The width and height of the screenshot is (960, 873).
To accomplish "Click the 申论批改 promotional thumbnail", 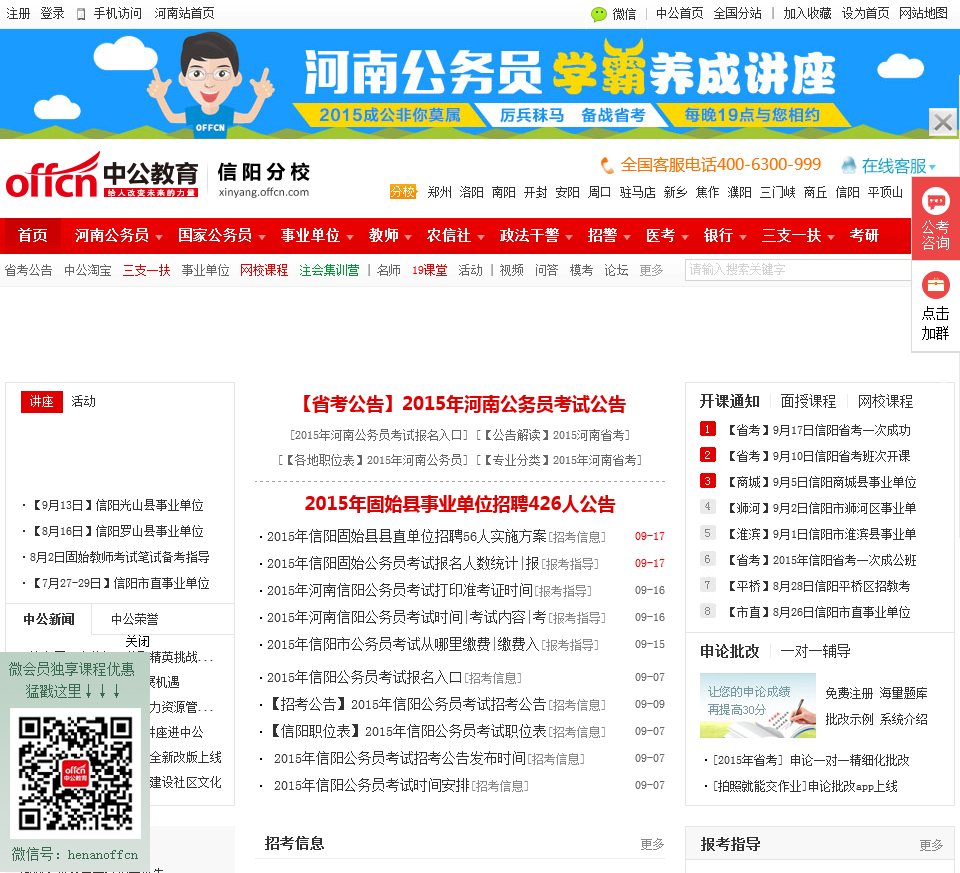I will pos(758,705).
